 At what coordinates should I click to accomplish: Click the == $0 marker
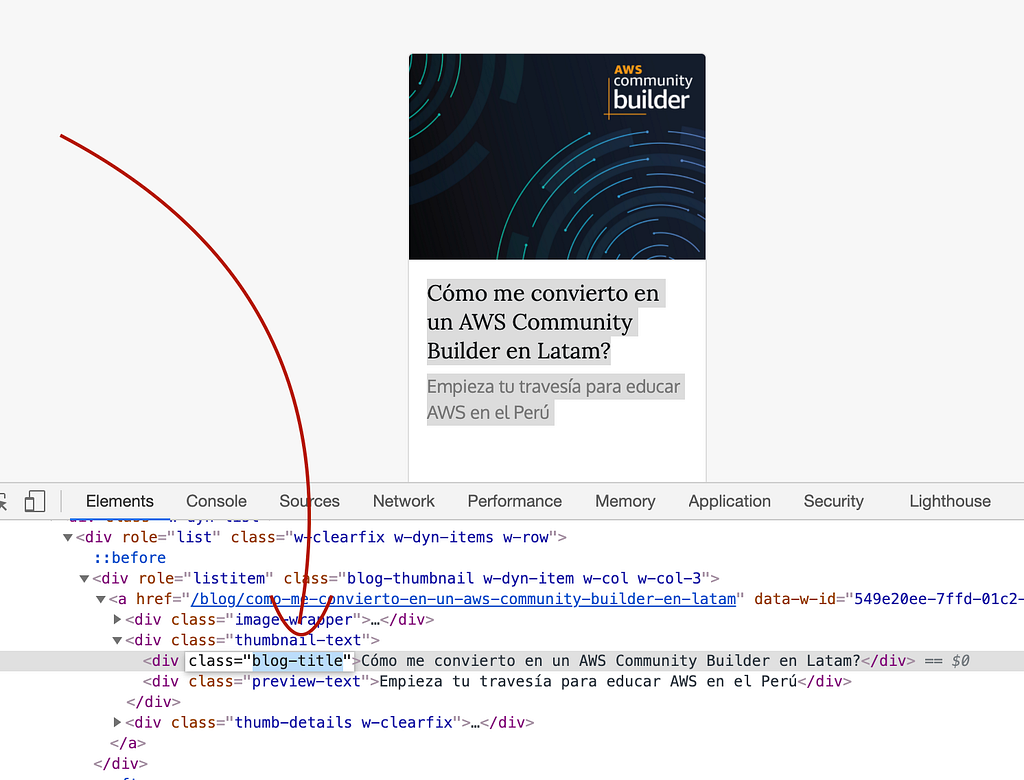point(947,661)
